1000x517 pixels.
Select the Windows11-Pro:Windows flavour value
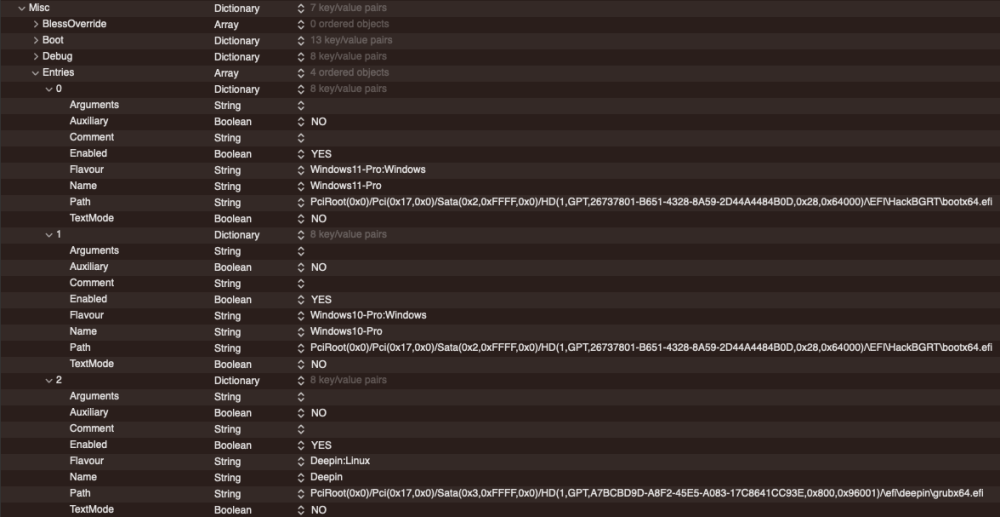point(368,170)
